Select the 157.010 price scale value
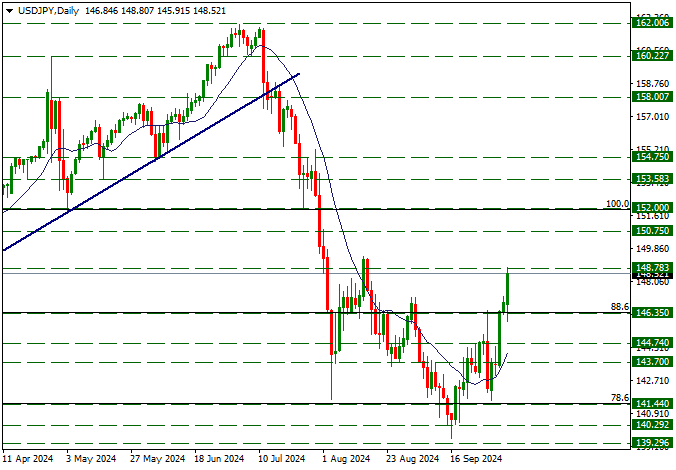Image resolution: width=676 pixels, height=470 pixels. [x=653, y=116]
